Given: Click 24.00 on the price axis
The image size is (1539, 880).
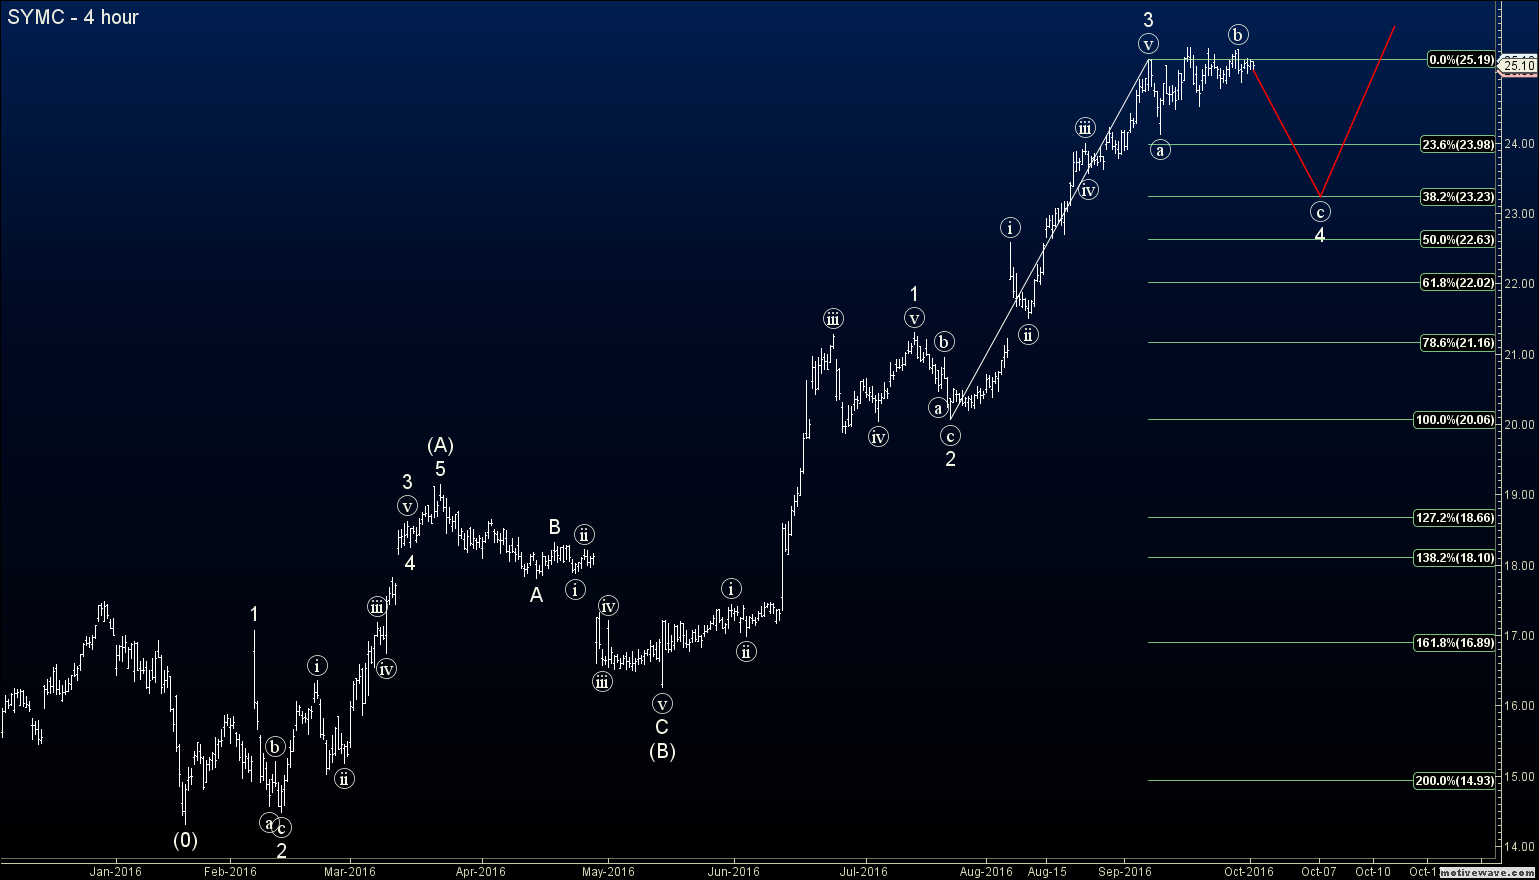Looking at the screenshot, I should [x=1520, y=144].
